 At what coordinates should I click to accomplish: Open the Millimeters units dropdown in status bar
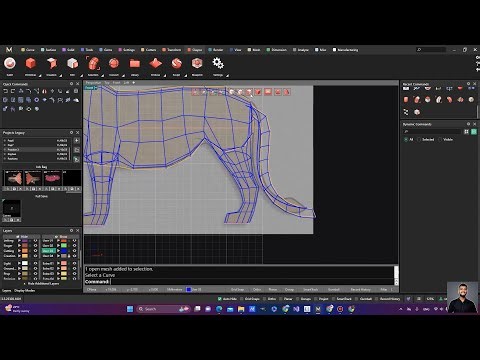(174, 289)
